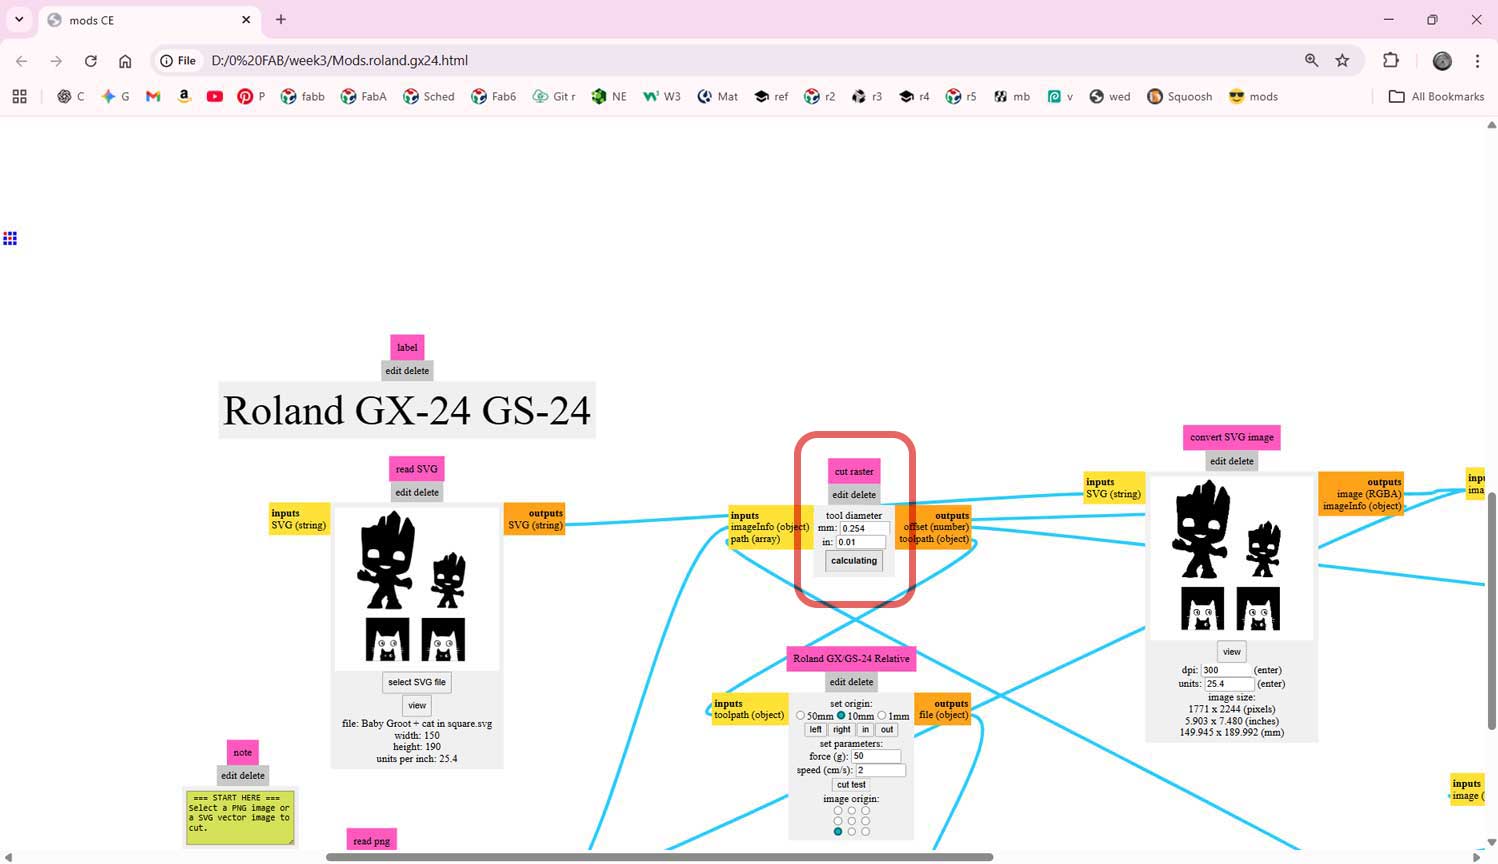The height and width of the screenshot is (864, 1498).
Task: Click the 'cut raster' module title
Action: click(854, 471)
